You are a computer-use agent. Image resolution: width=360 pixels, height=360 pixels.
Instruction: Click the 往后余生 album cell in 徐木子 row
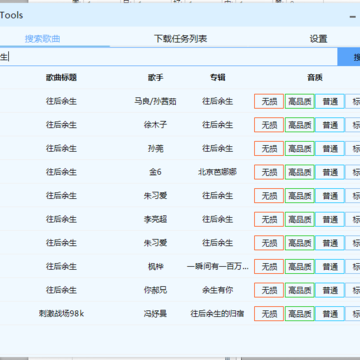click(217, 125)
